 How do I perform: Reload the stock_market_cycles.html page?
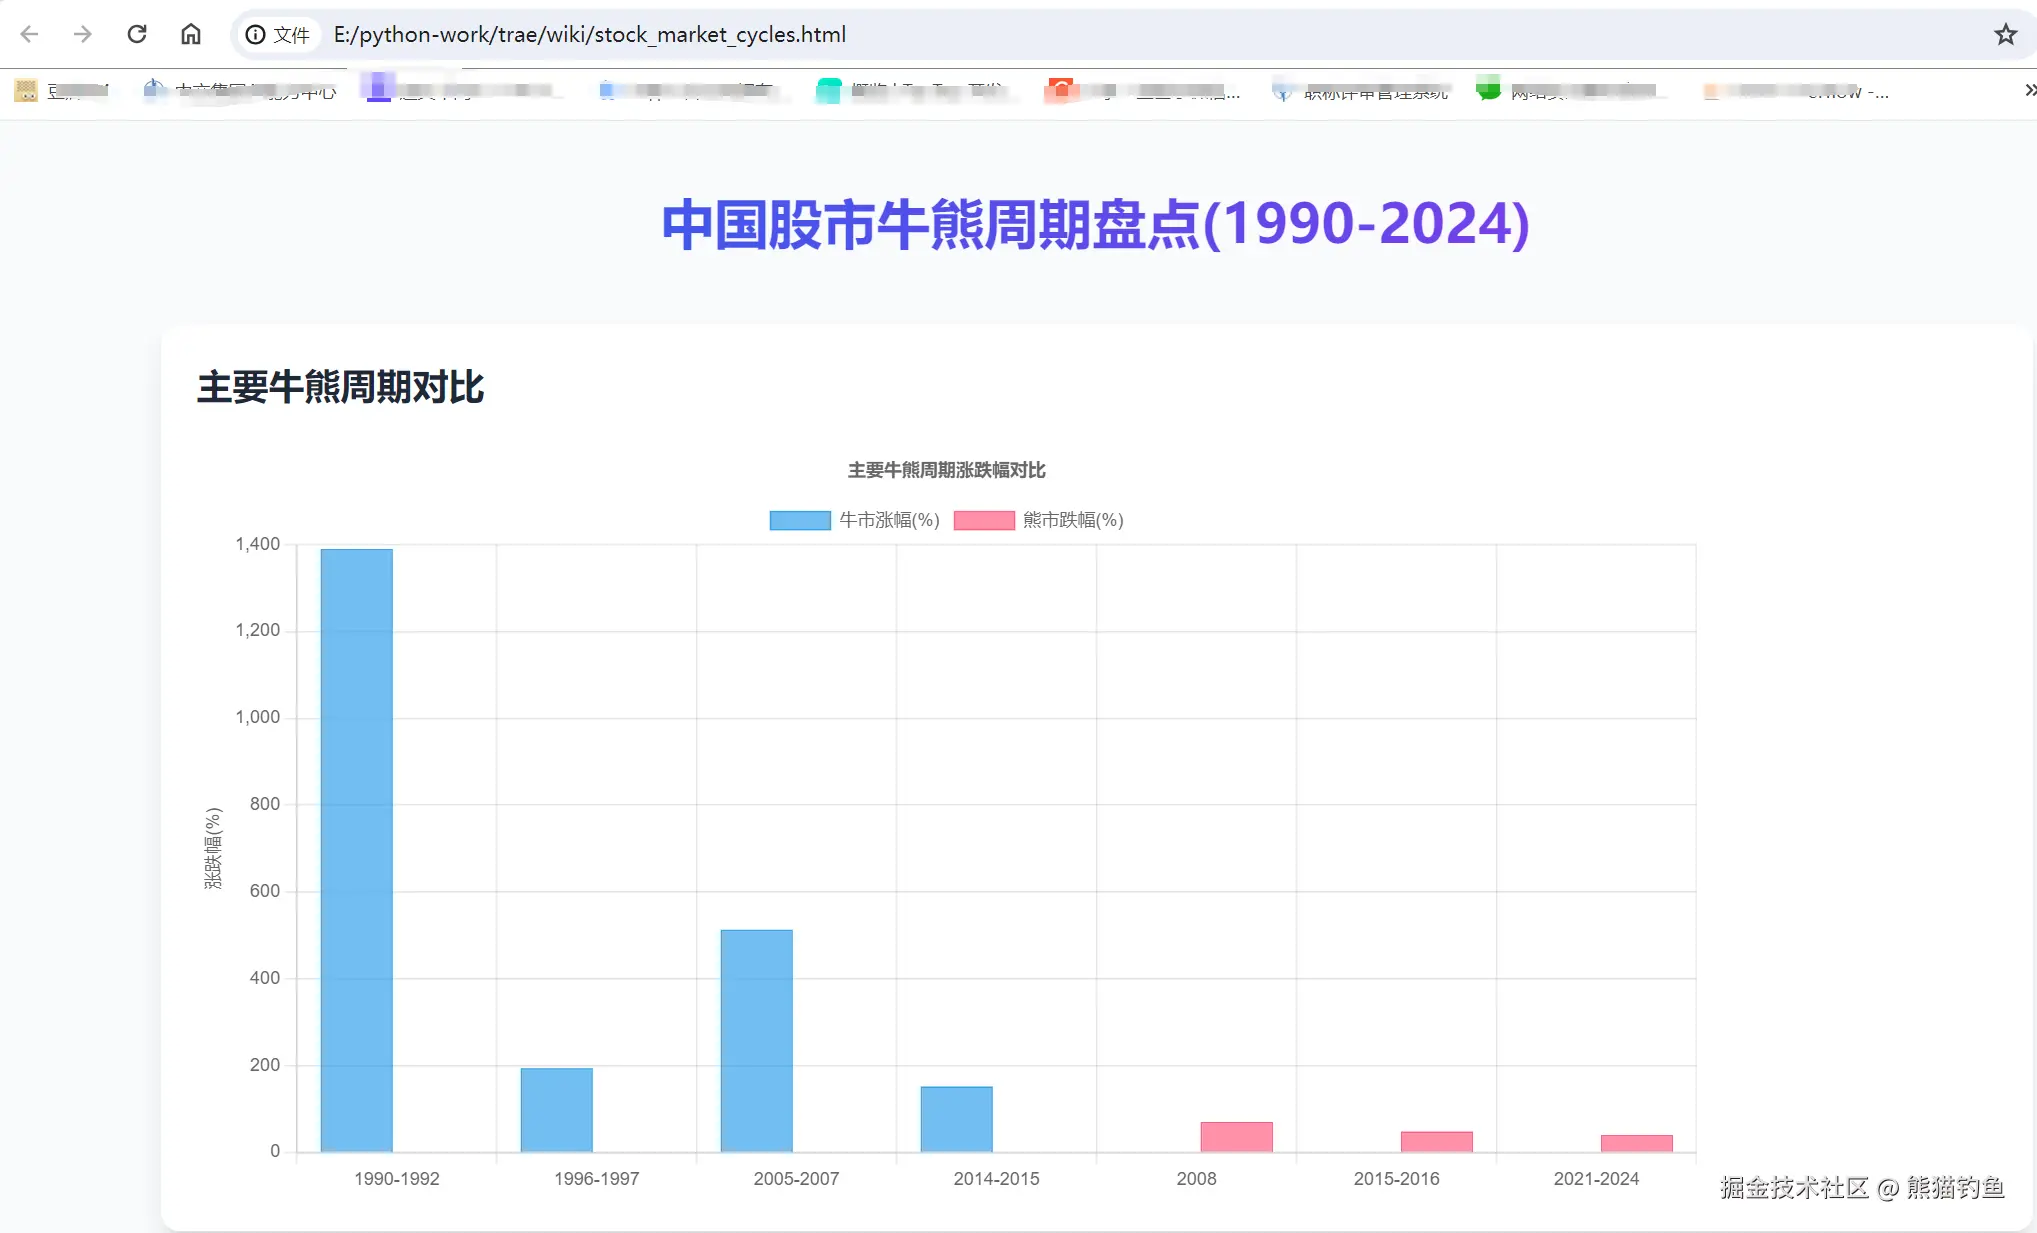pos(137,34)
